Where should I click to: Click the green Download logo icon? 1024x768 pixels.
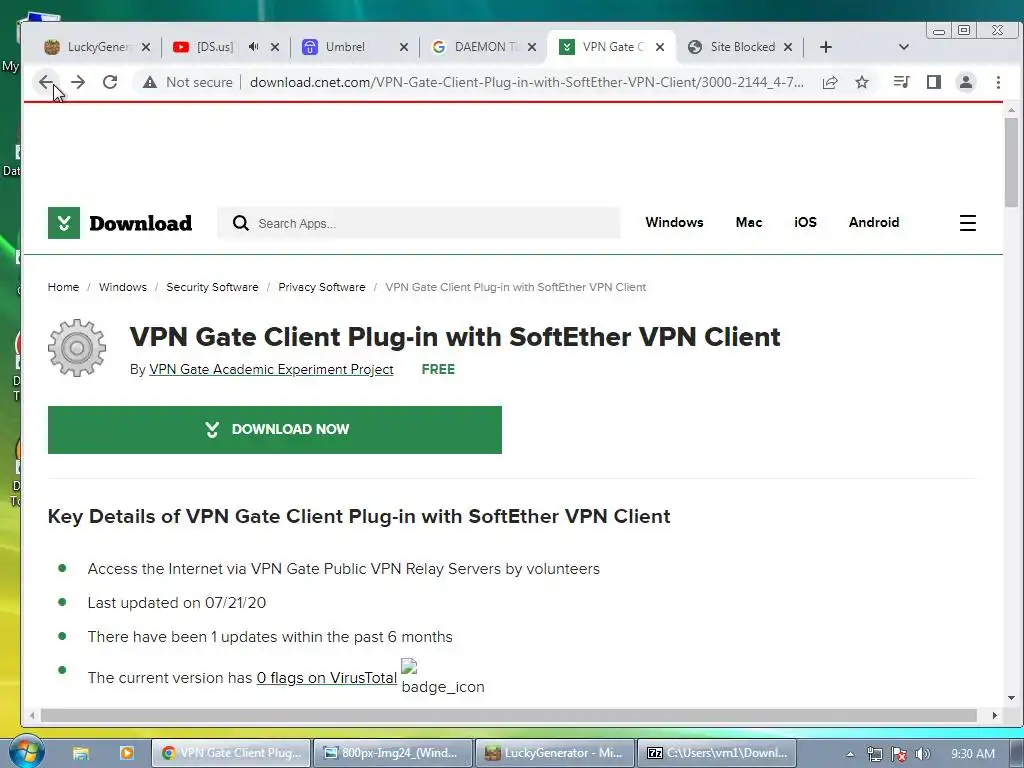[64, 223]
